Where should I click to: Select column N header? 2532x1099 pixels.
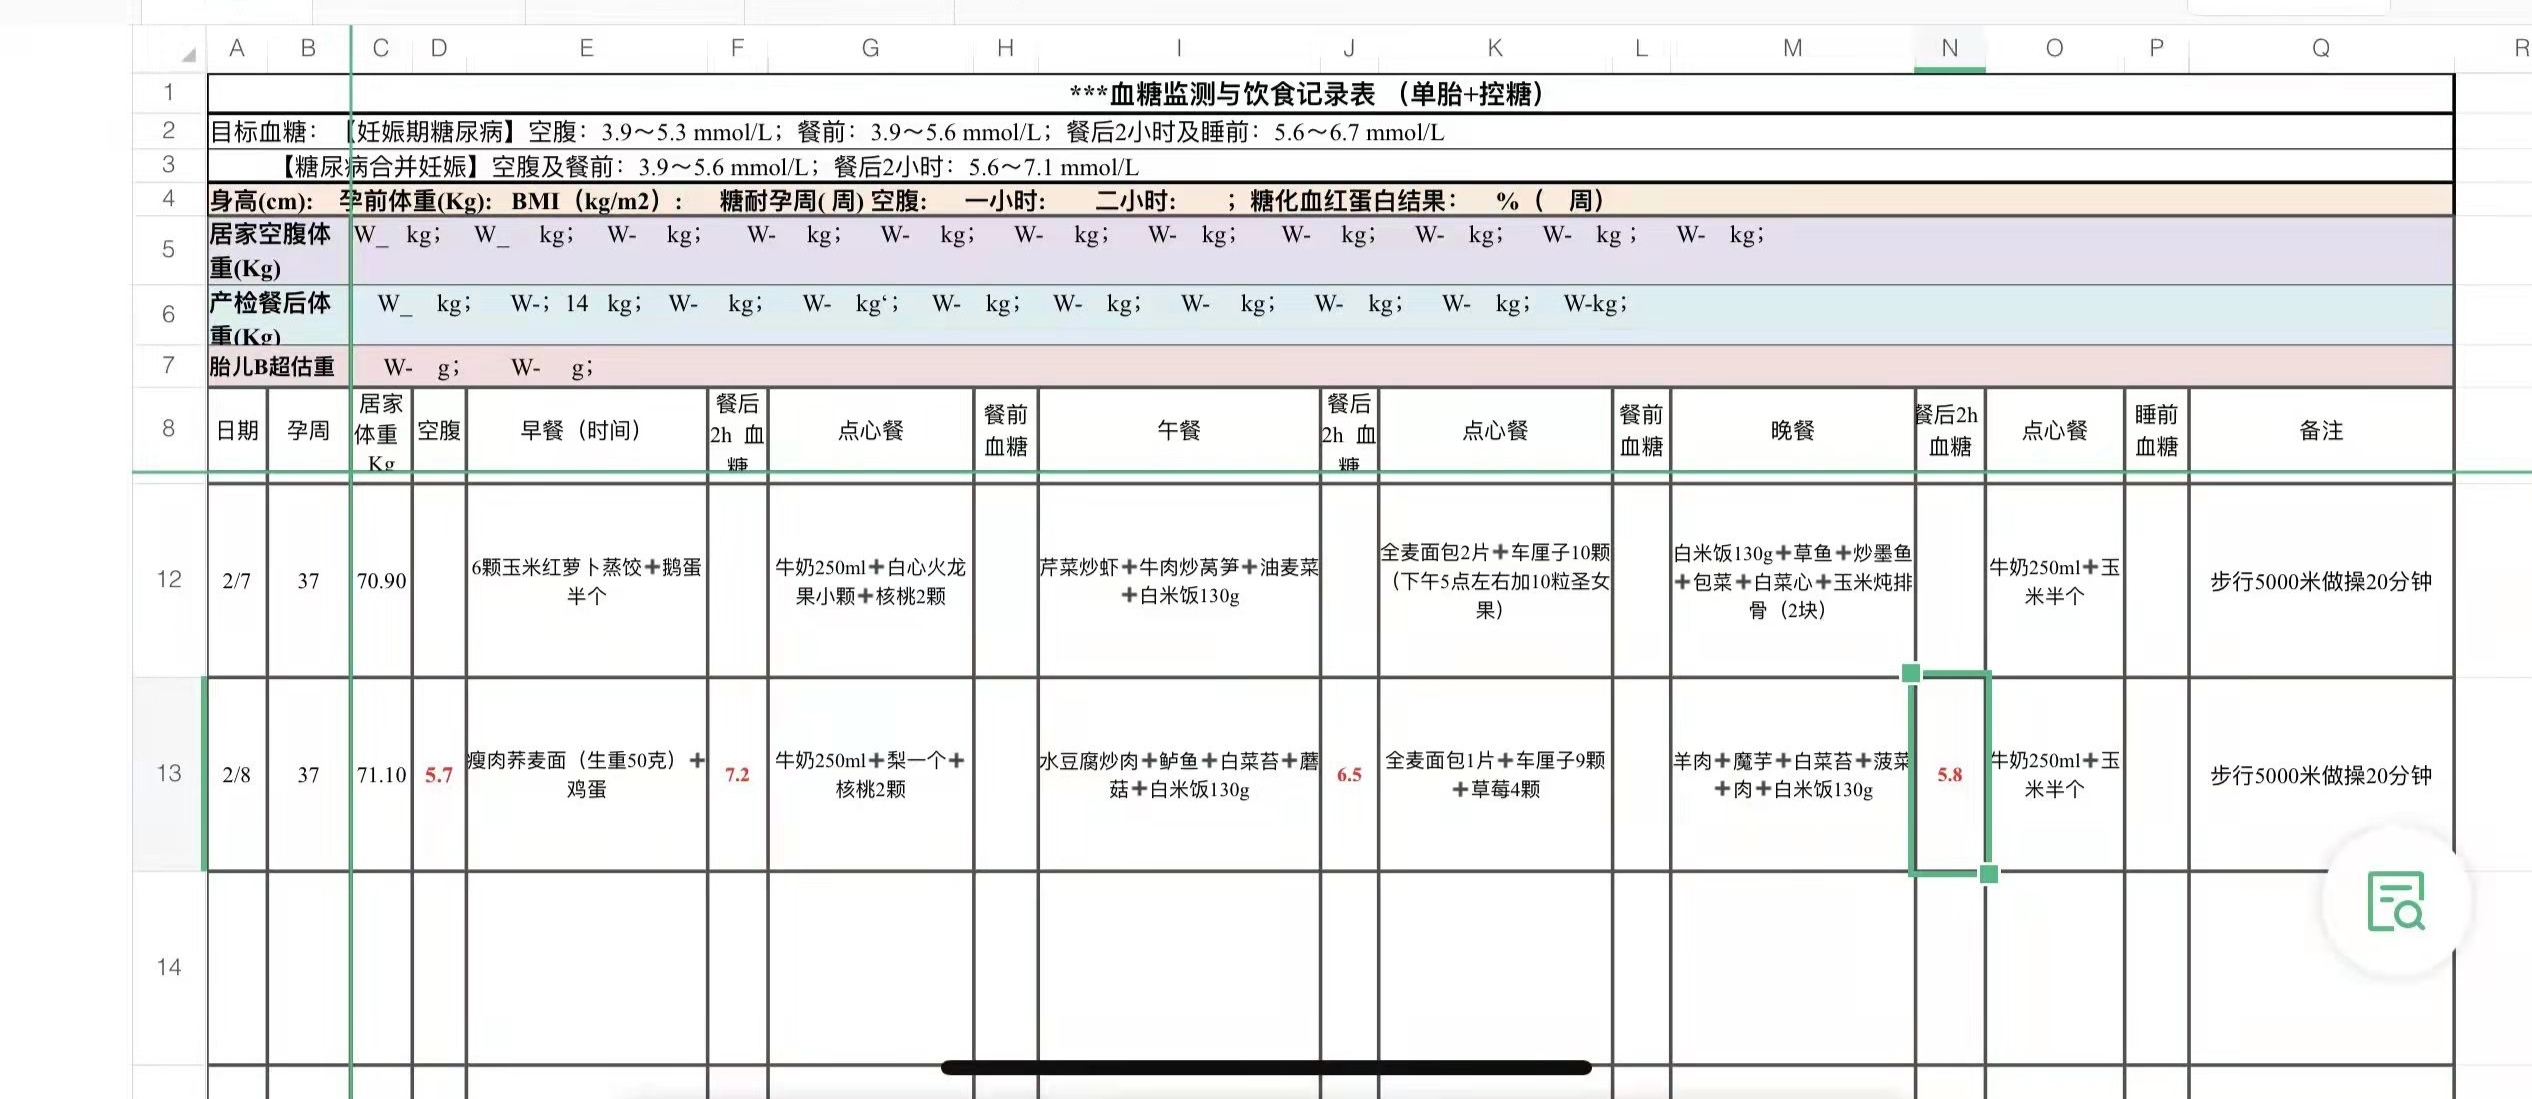coord(1949,48)
